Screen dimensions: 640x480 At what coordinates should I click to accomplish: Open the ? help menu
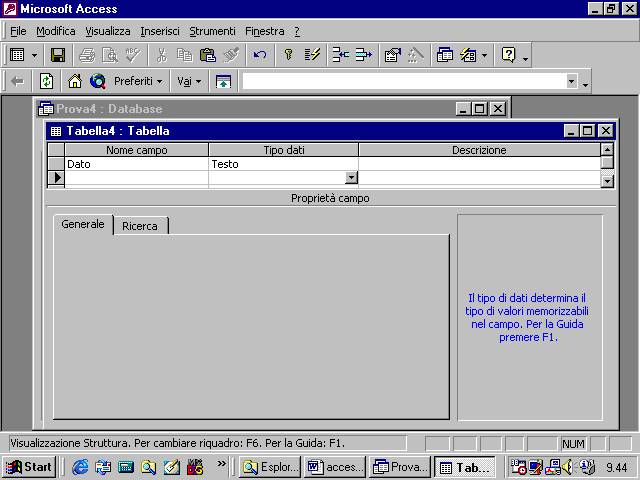point(297,31)
